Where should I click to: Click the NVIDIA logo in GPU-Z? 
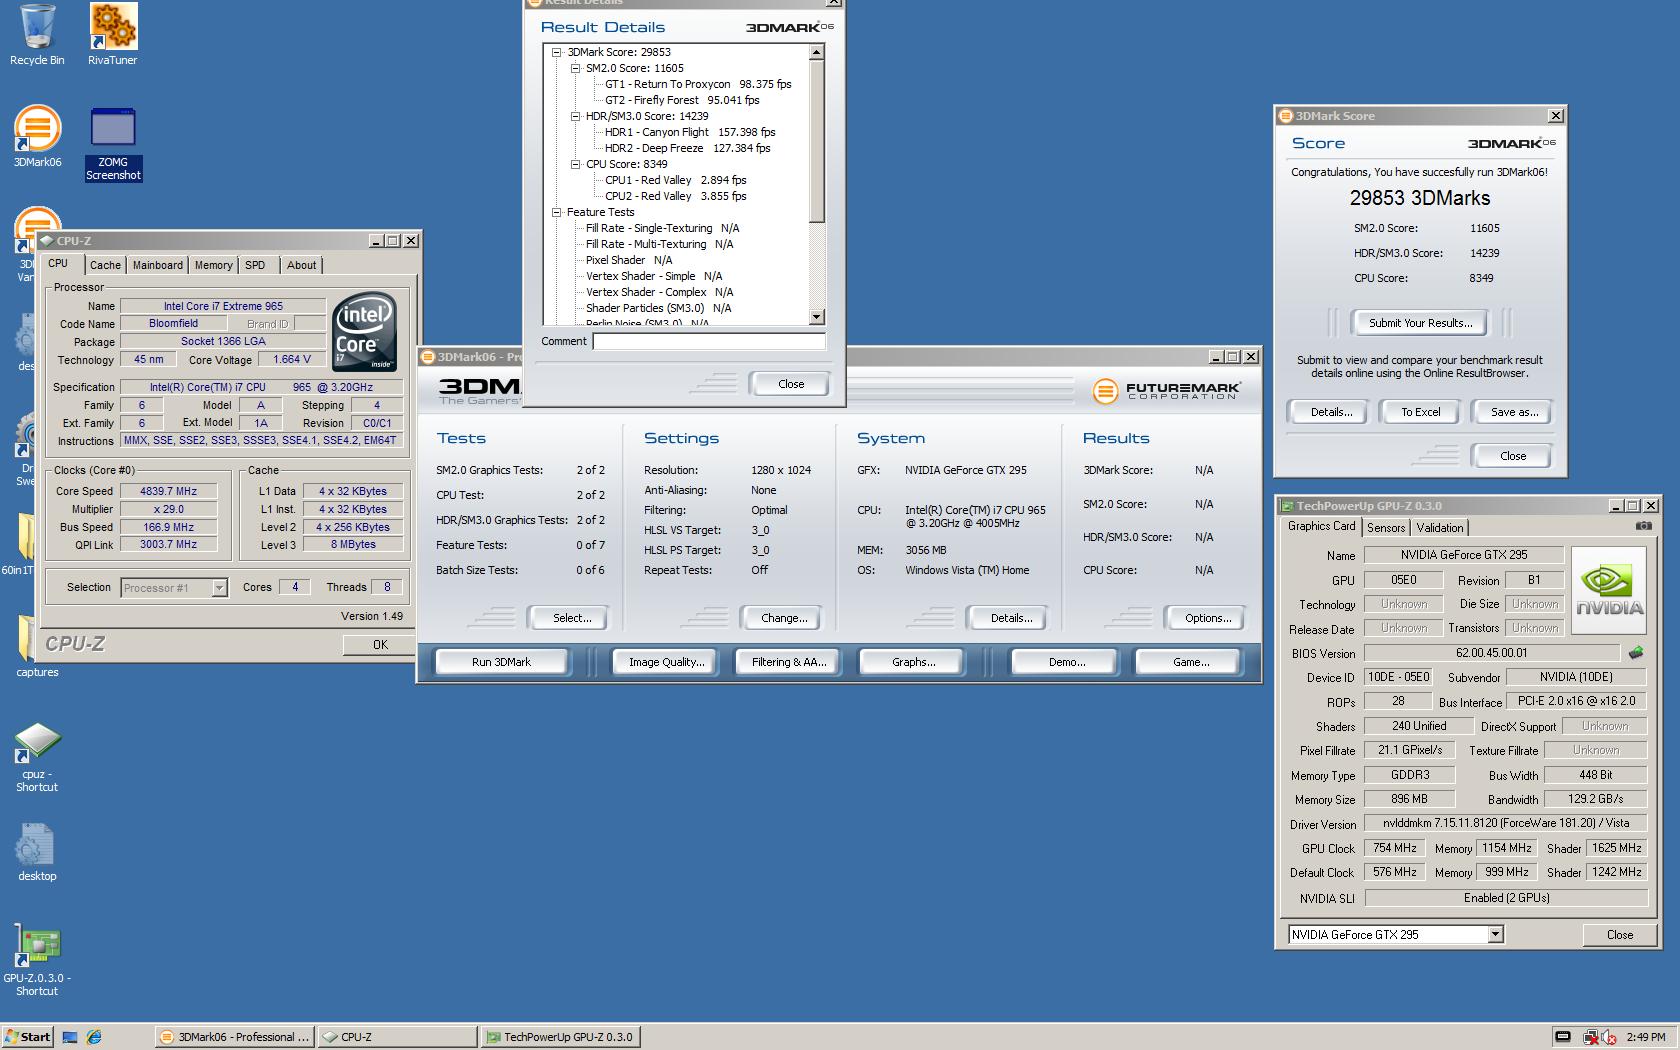(x=1609, y=590)
